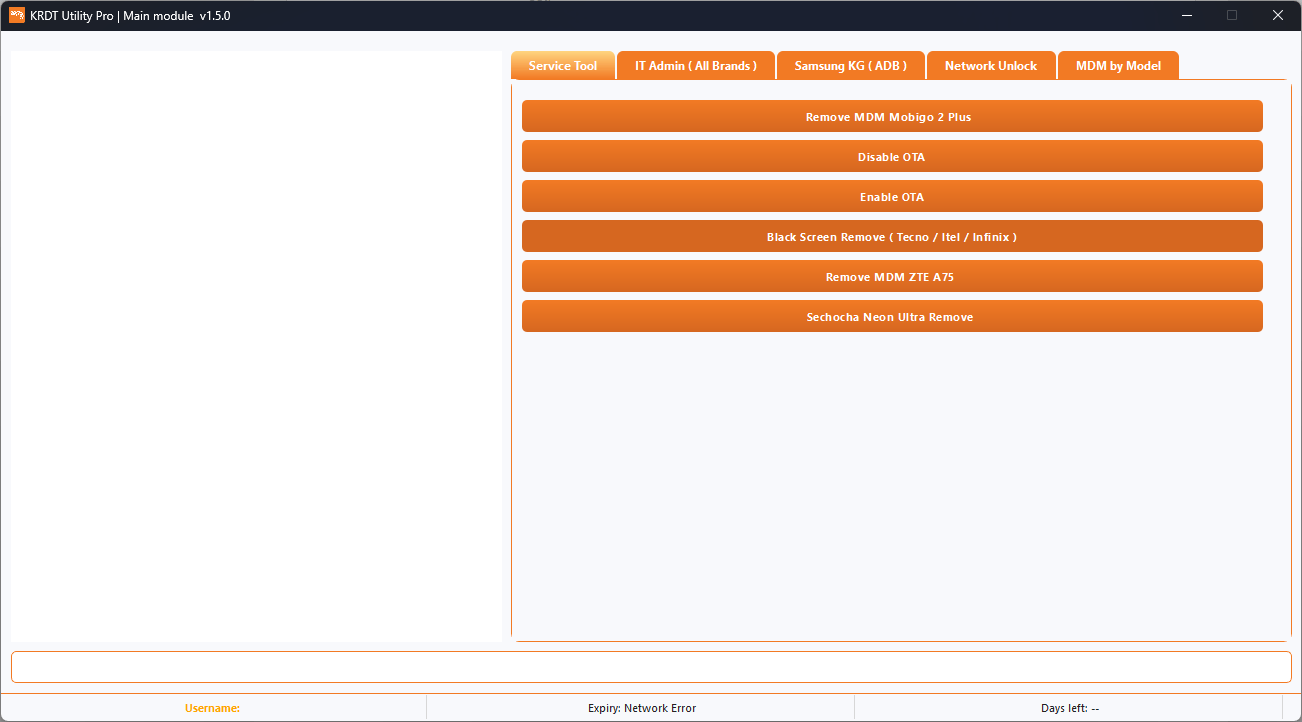Click the KRDT Utility Pro app icon

[x=16, y=15]
